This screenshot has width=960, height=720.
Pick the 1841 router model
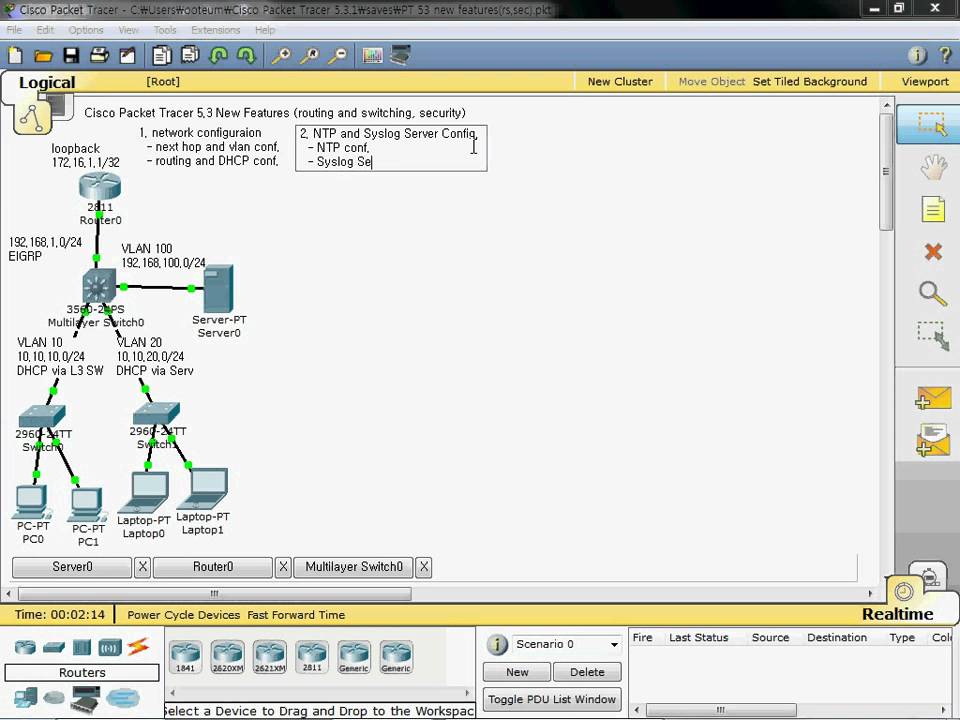click(186, 658)
